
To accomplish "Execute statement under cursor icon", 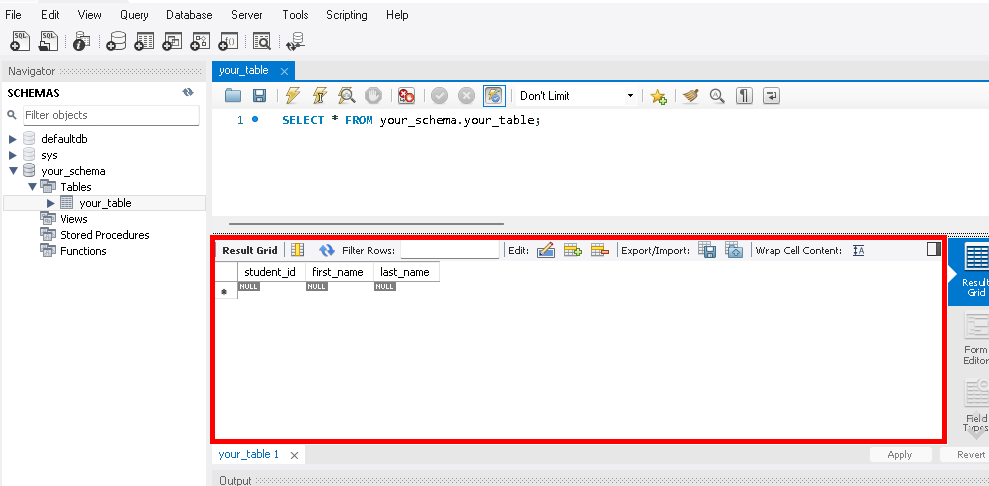I will pyautogui.click(x=320, y=96).
